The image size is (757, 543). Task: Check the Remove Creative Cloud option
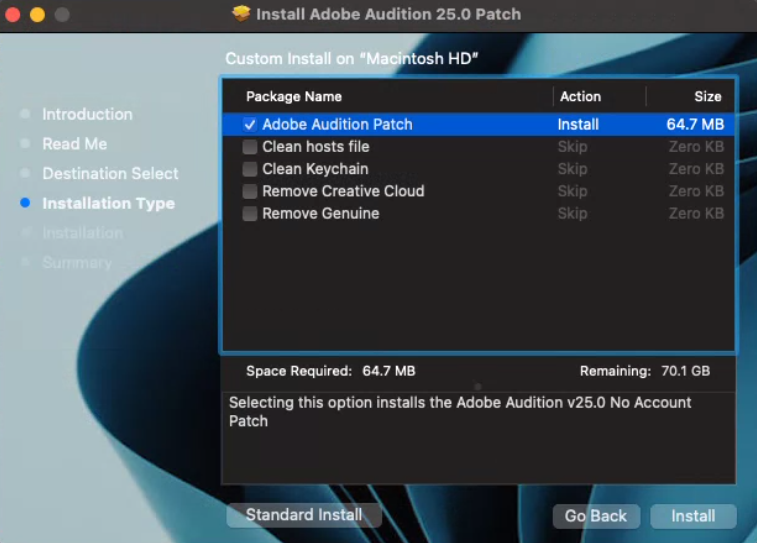pos(250,191)
